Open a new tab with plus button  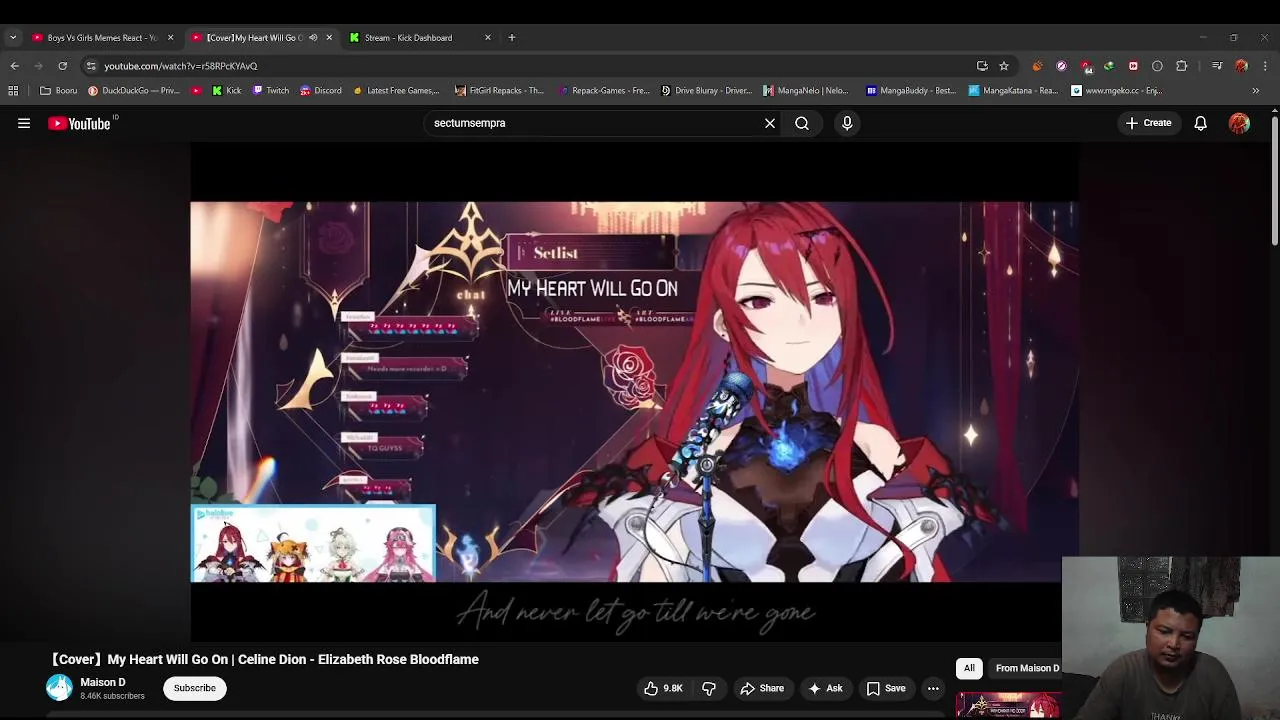(512, 38)
